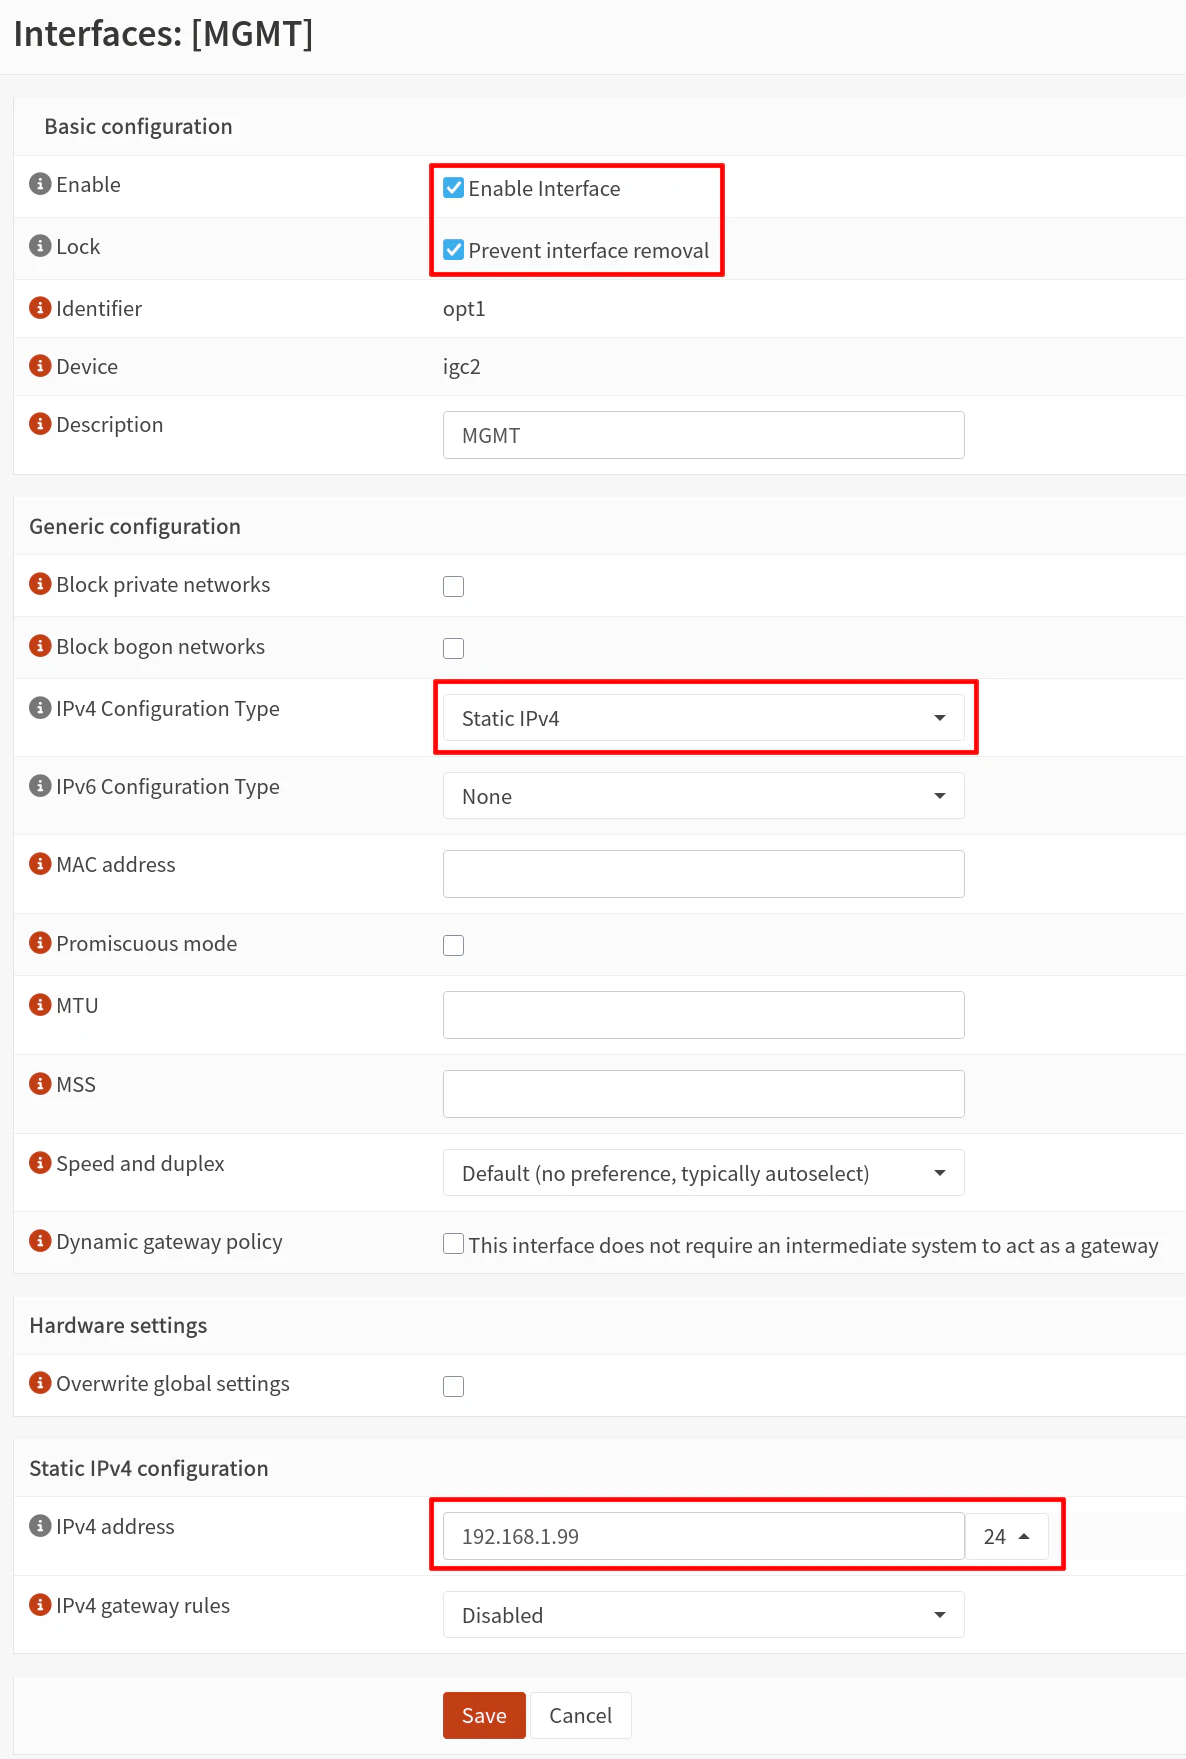
Task: Click the identifier value opt1
Action: [x=464, y=309]
